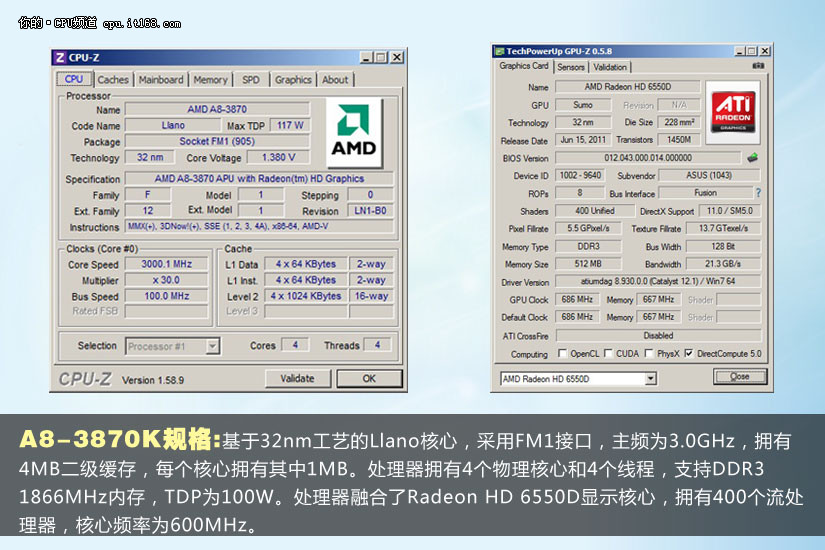Switch to the Memory tab
Viewport: 825px width, 550px height.
[210, 79]
